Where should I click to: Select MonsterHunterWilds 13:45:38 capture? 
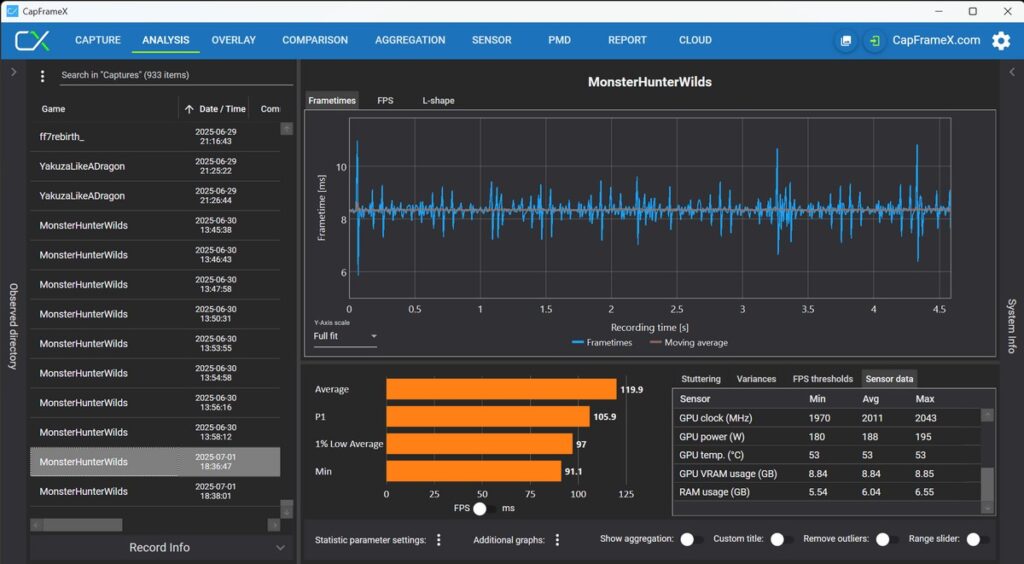point(155,225)
